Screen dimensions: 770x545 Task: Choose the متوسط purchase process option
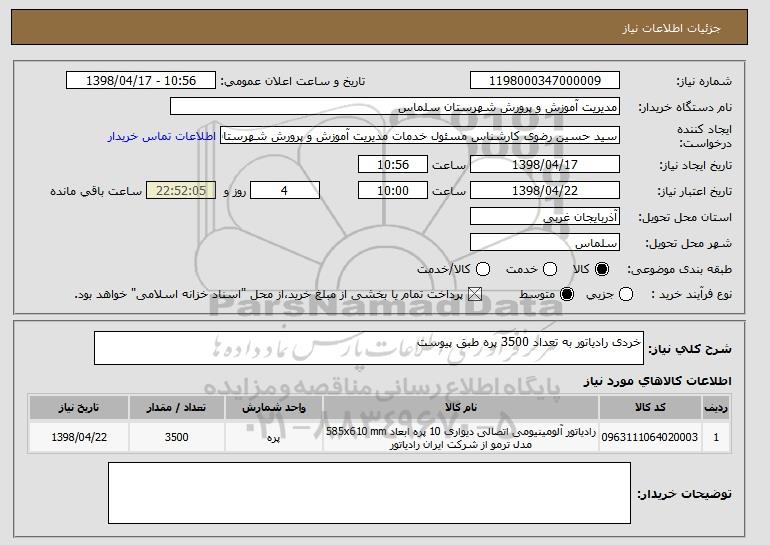tap(567, 295)
